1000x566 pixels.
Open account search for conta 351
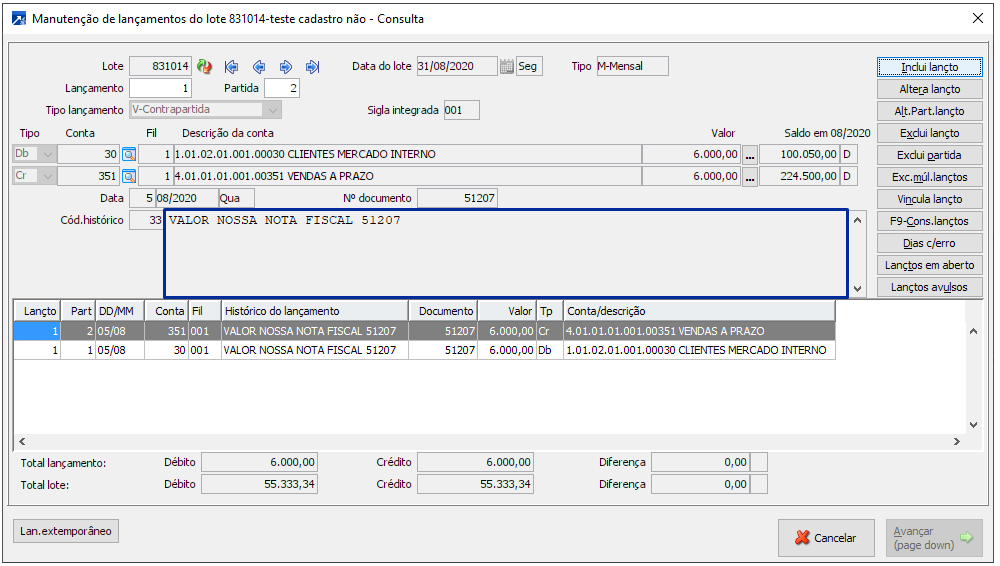[128, 177]
